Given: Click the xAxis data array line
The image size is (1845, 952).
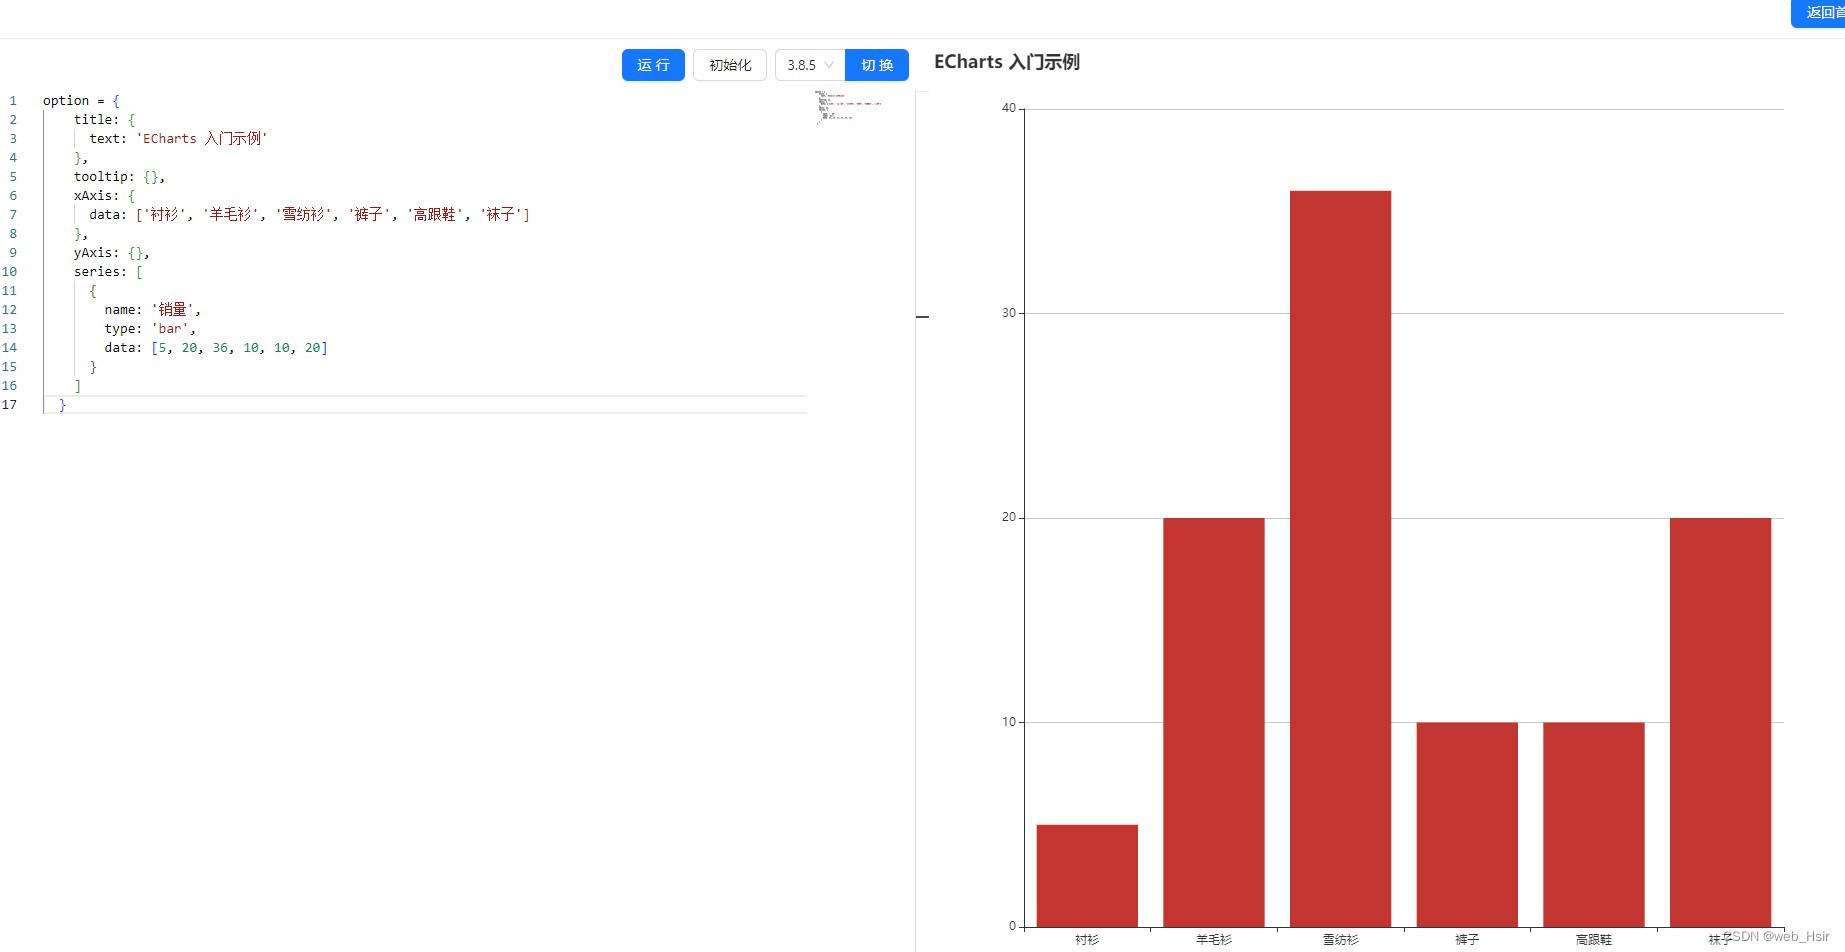Looking at the screenshot, I should pyautogui.click(x=309, y=214).
